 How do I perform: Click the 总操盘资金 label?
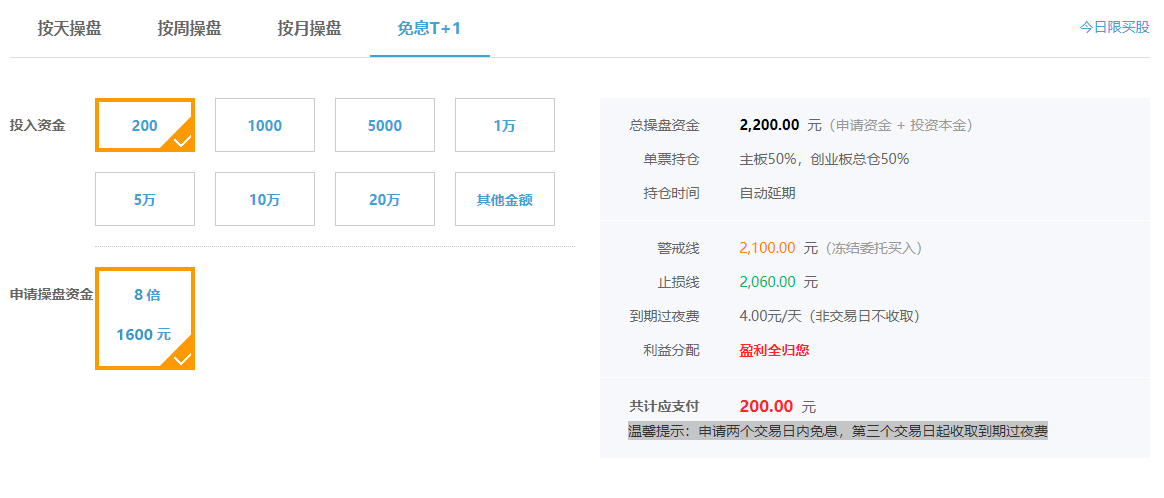click(664, 125)
